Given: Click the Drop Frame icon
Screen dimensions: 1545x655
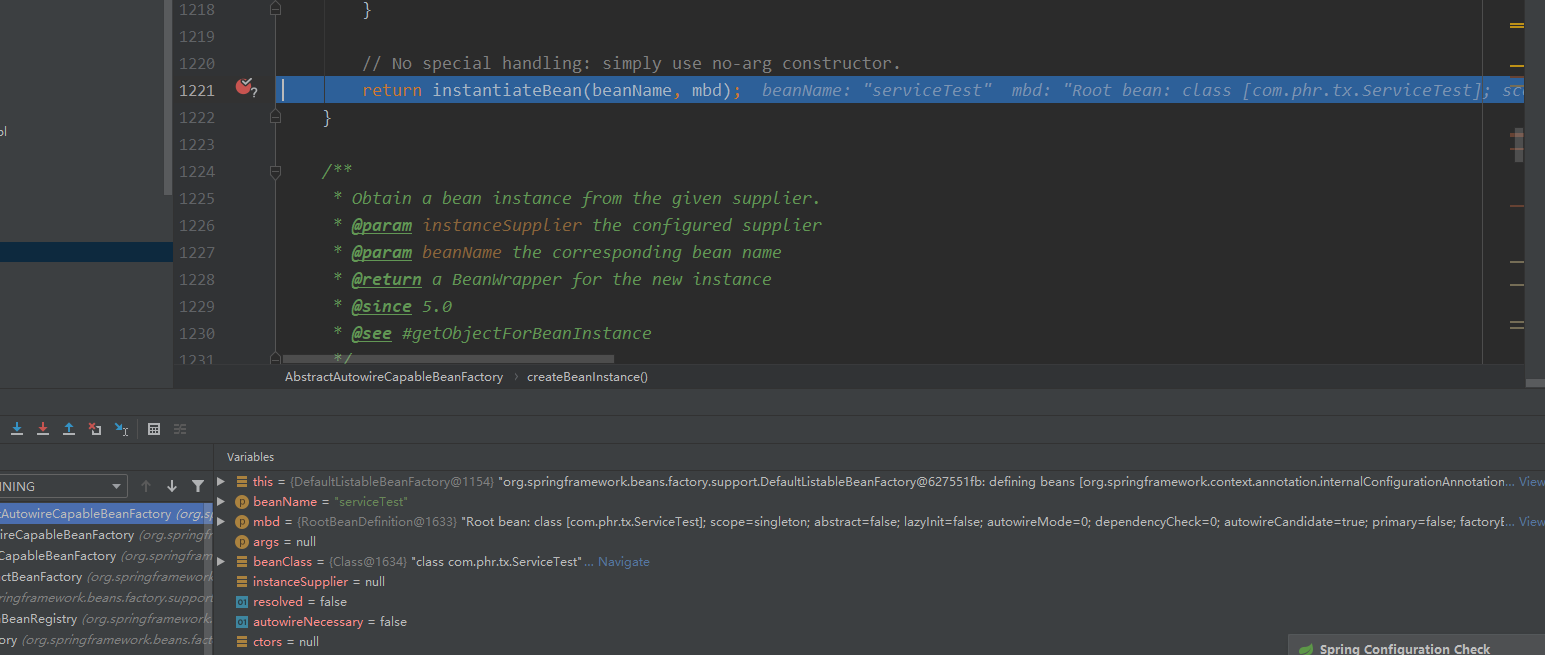Looking at the screenshot, I should coord(95,428).
